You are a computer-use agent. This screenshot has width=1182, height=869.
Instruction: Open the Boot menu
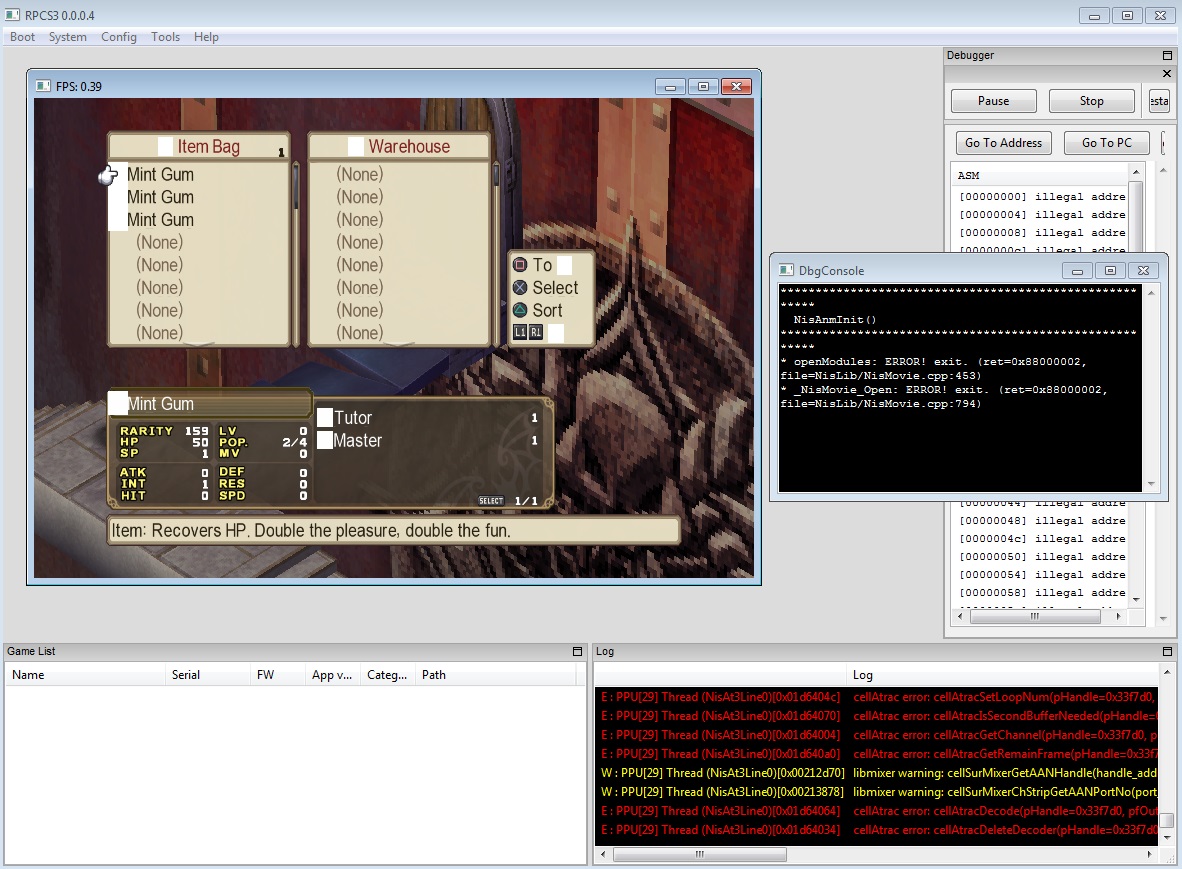(x=22, y=37)
